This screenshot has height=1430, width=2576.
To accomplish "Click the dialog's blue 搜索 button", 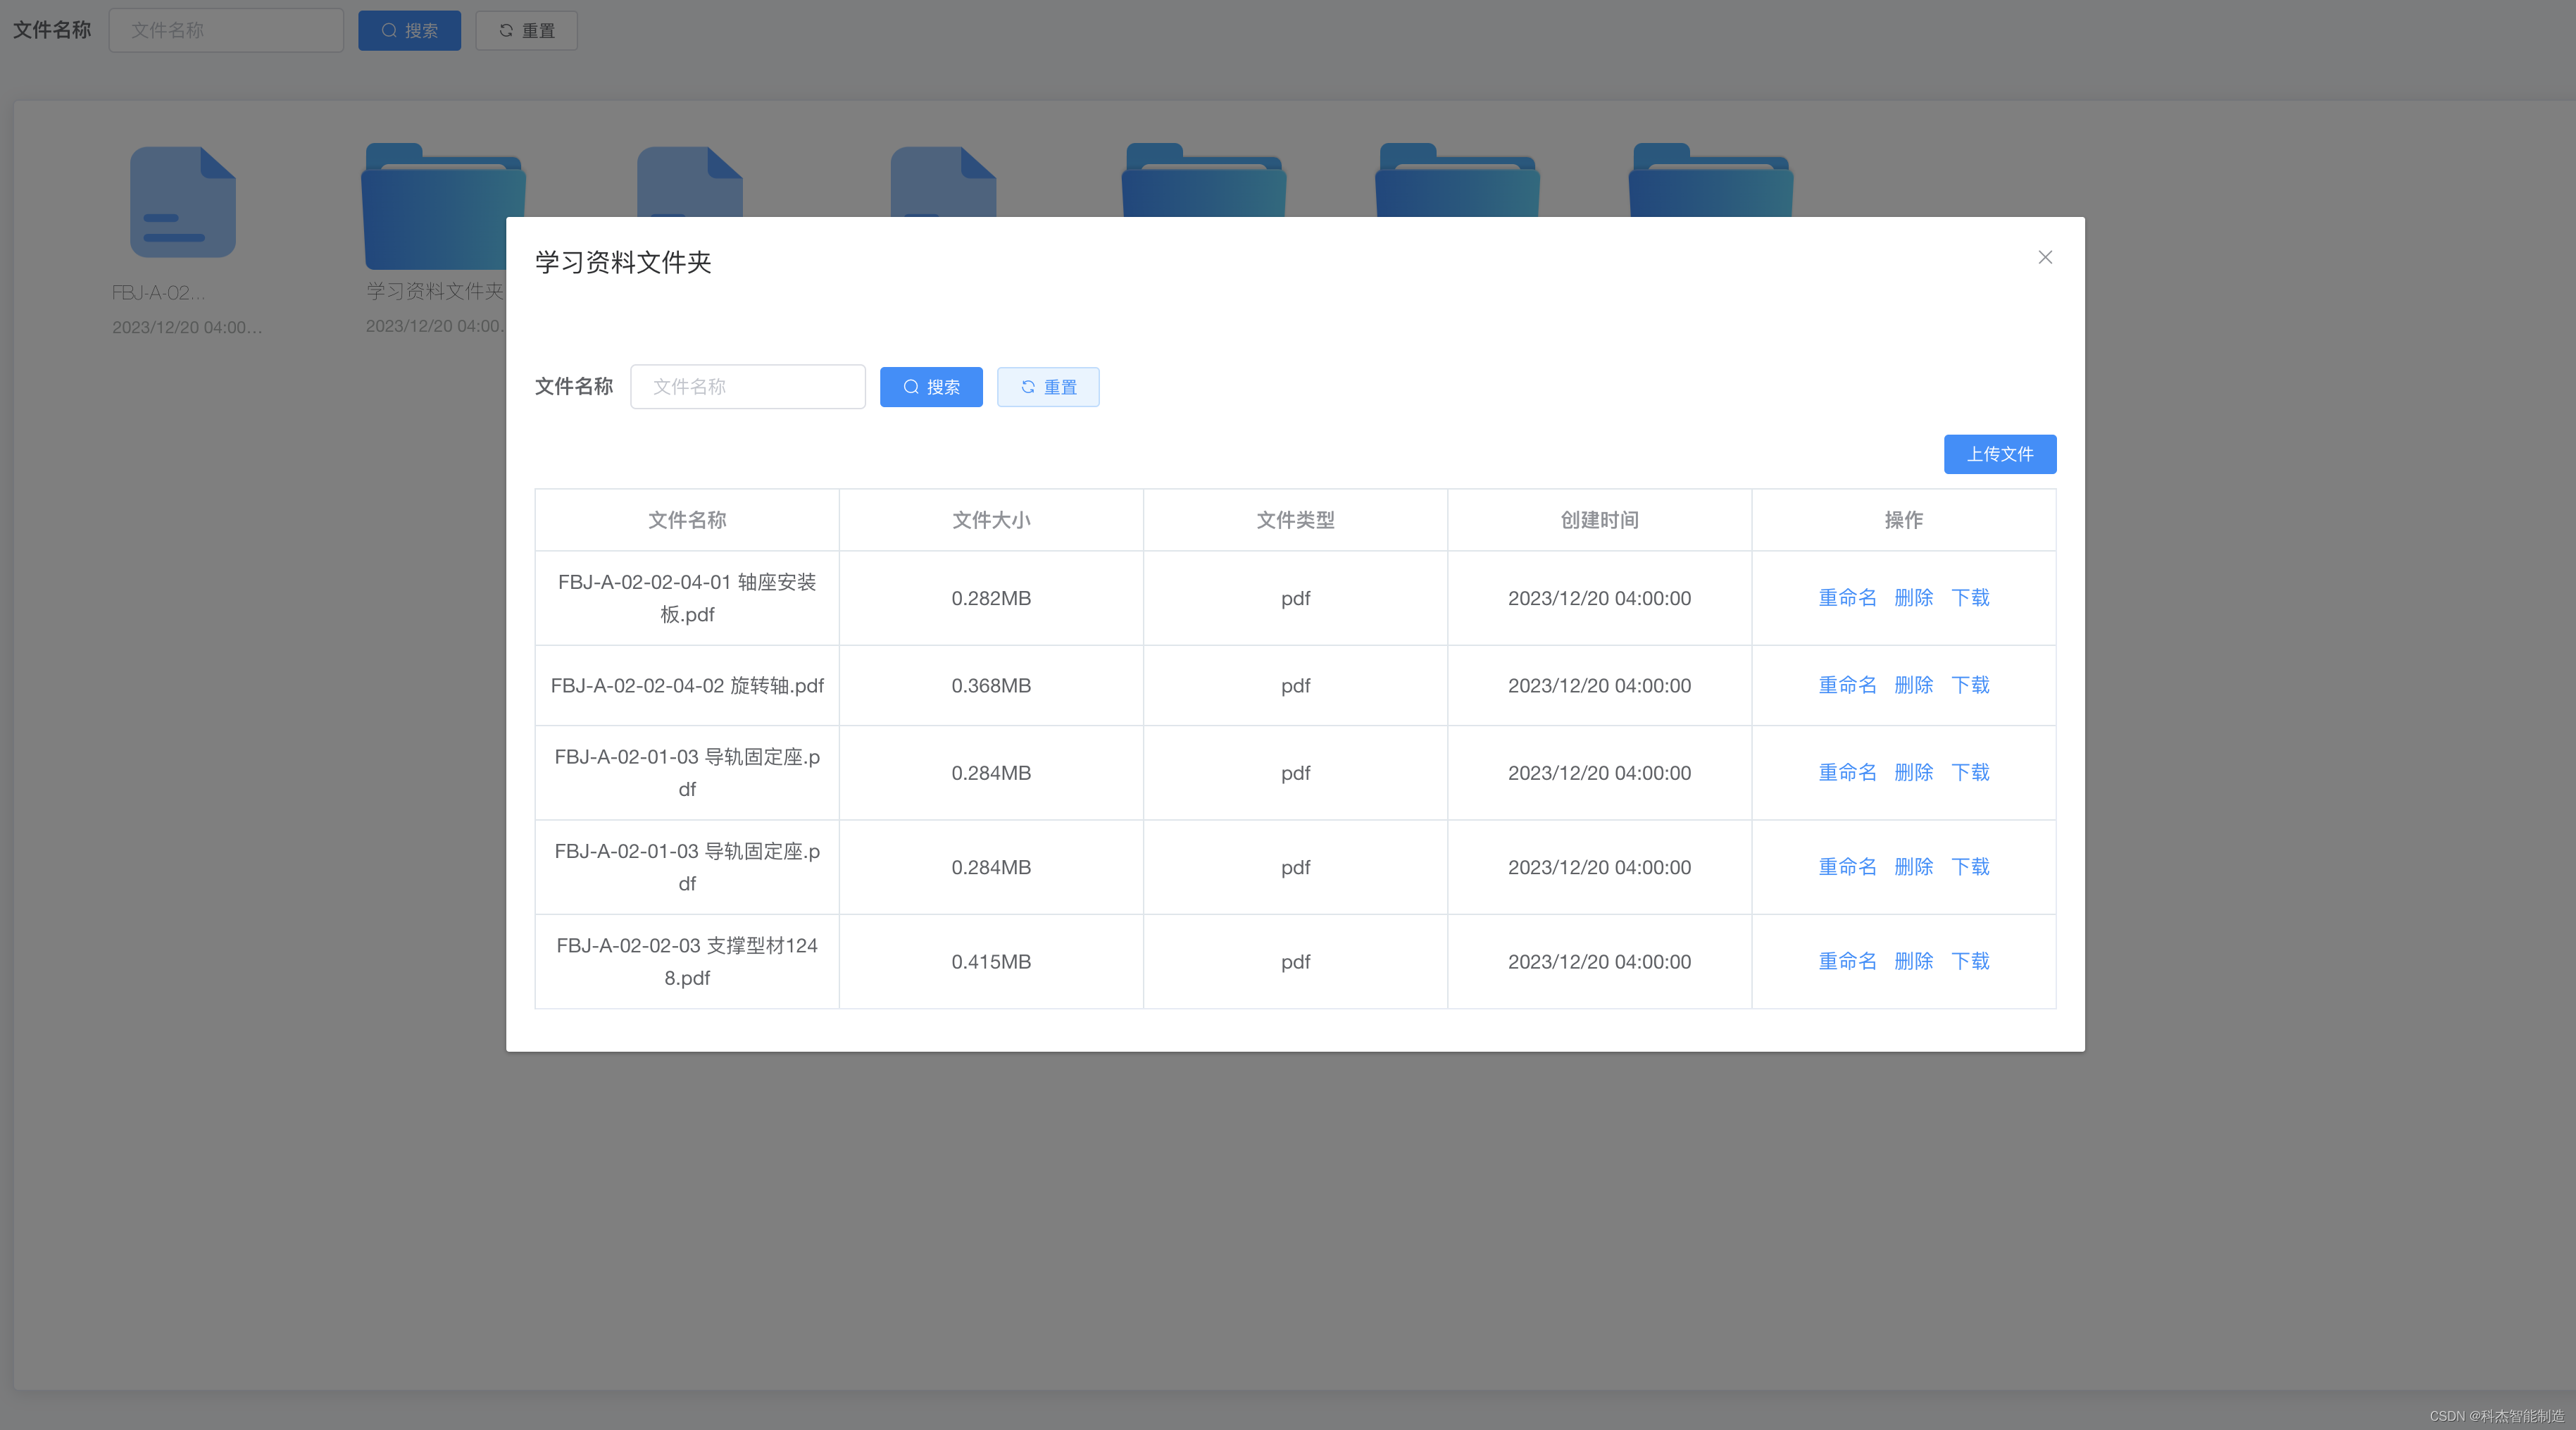I will click(931, 387).
